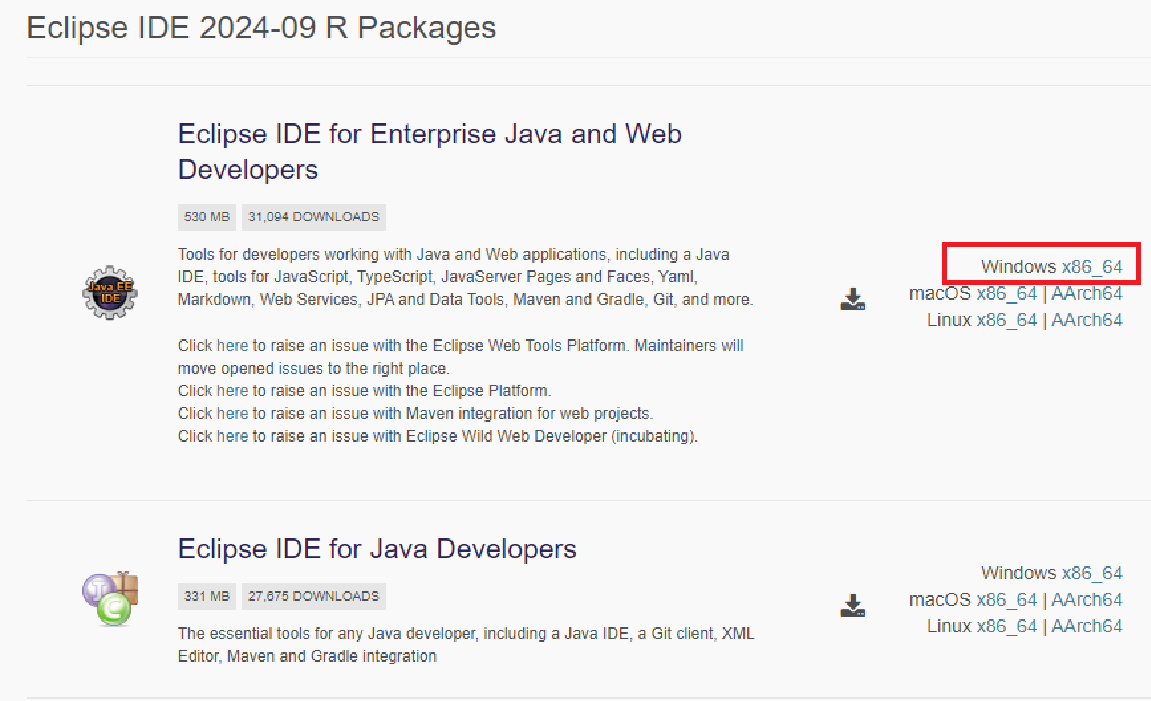Click the 331 MB size badge
This screenshot has height=701, width=1151.
pos(207,596)
